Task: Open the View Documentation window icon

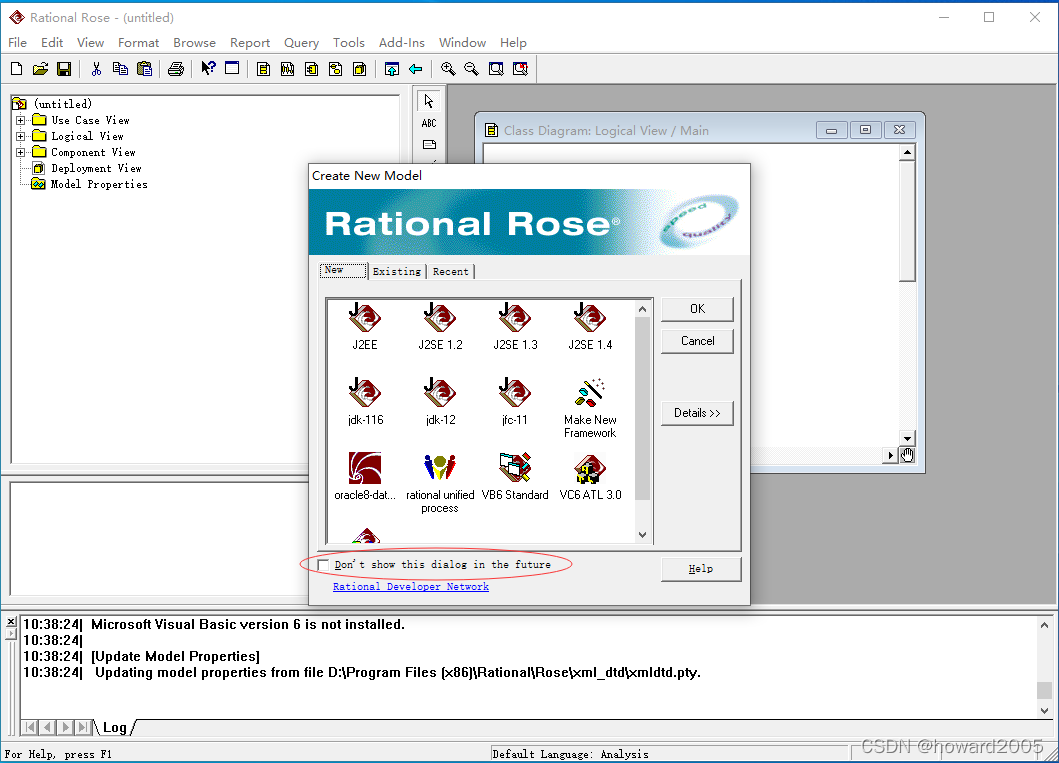Action: click(x=232, y=68)
